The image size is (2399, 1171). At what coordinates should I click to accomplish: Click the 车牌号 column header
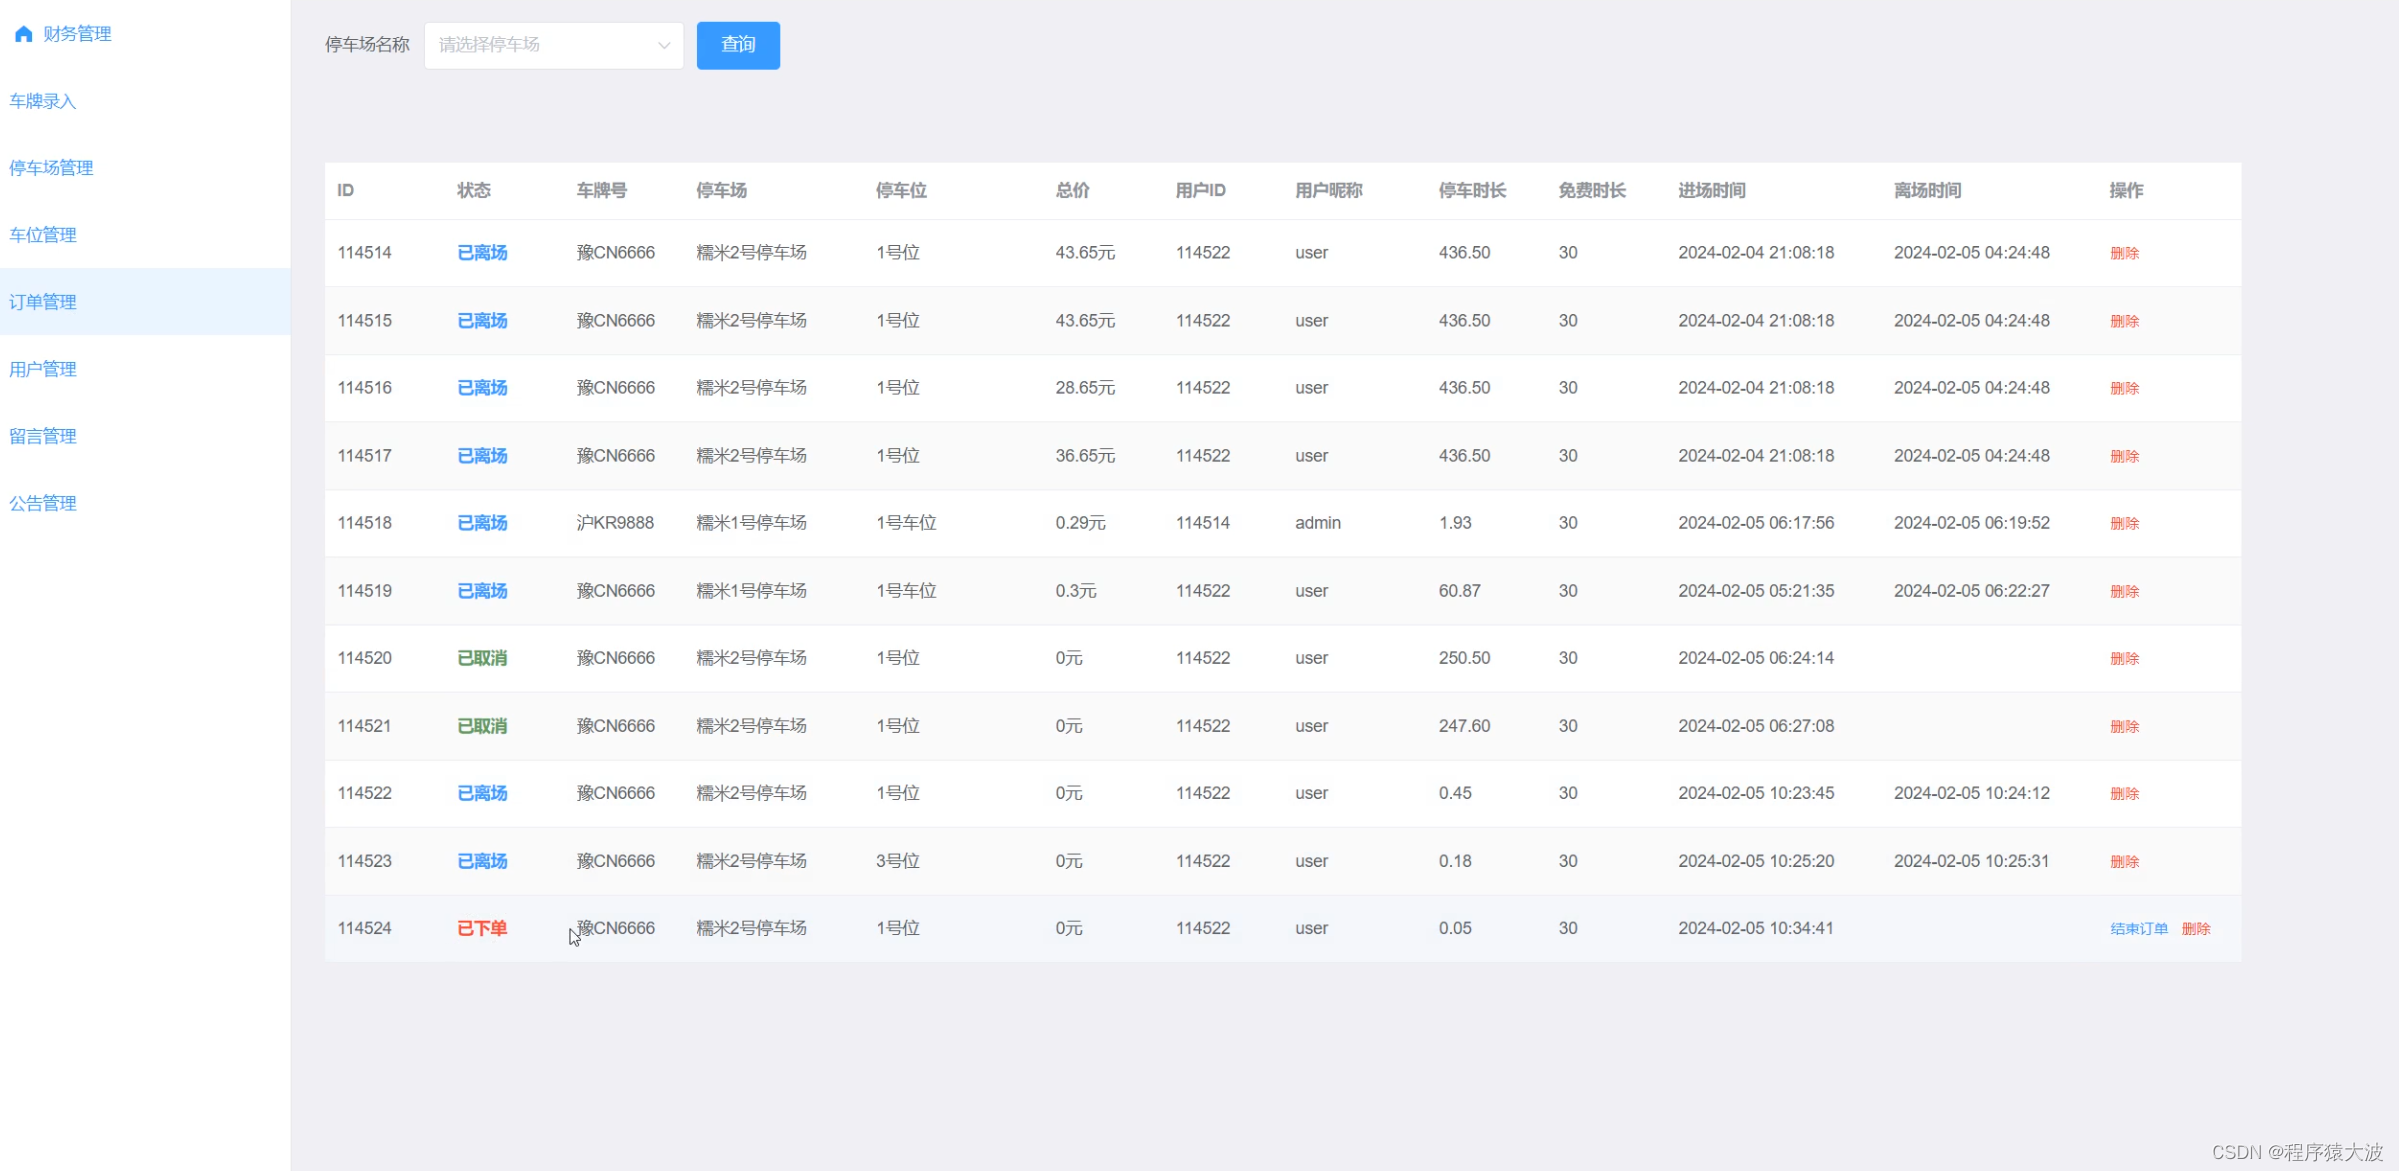(x=602, y=190)
